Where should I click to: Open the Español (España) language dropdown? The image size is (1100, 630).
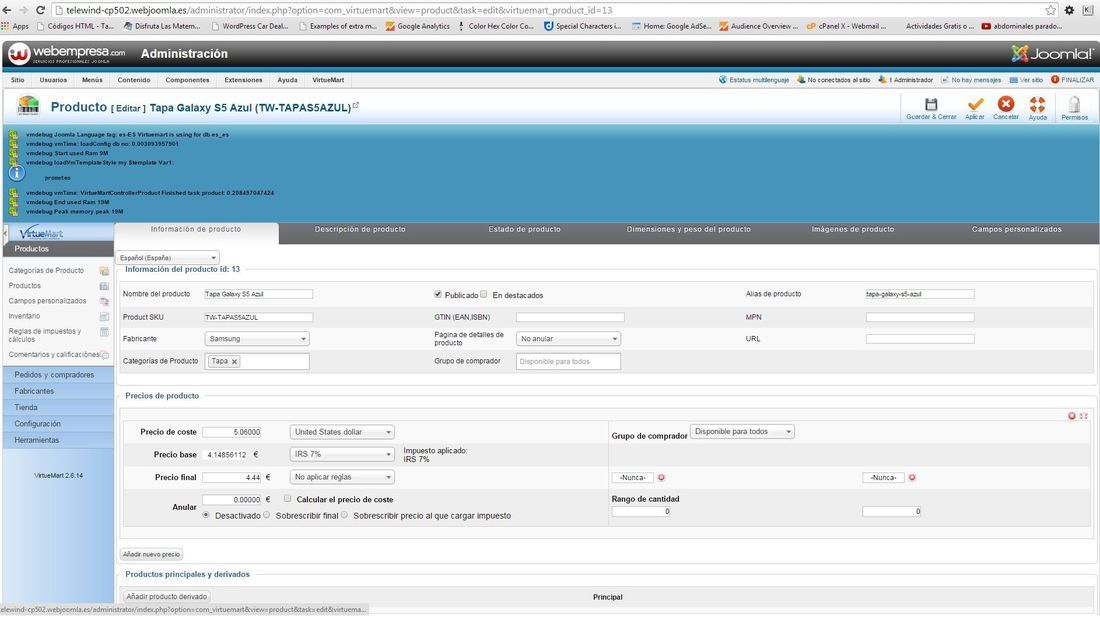168,257
